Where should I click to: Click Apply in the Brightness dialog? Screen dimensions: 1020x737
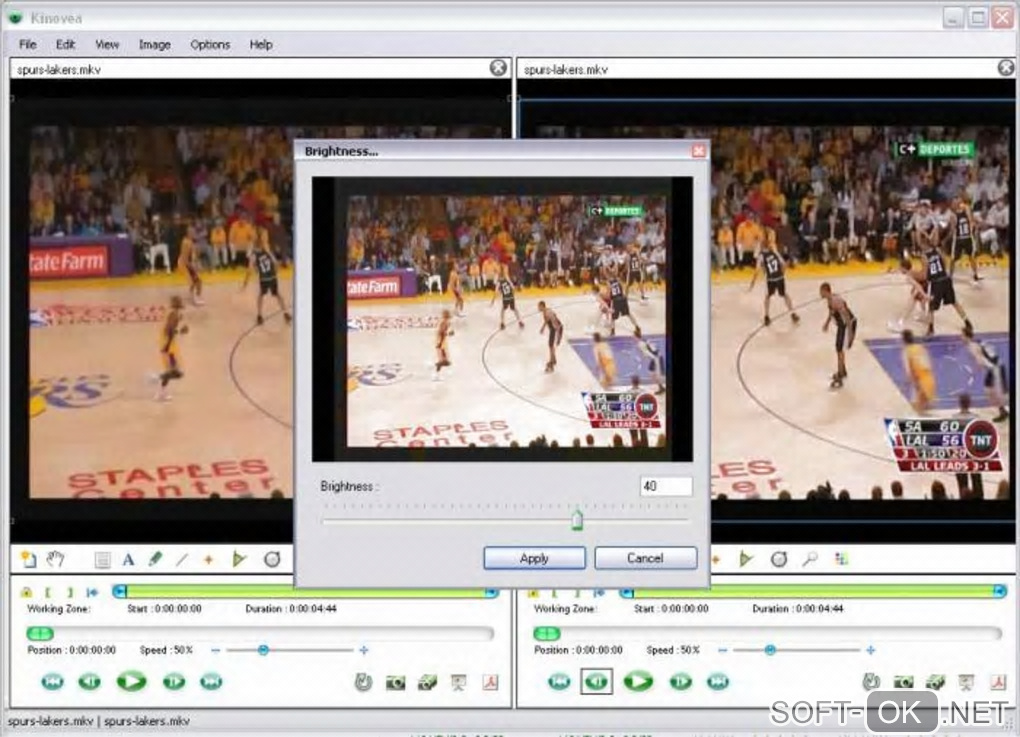click(534, 558)
